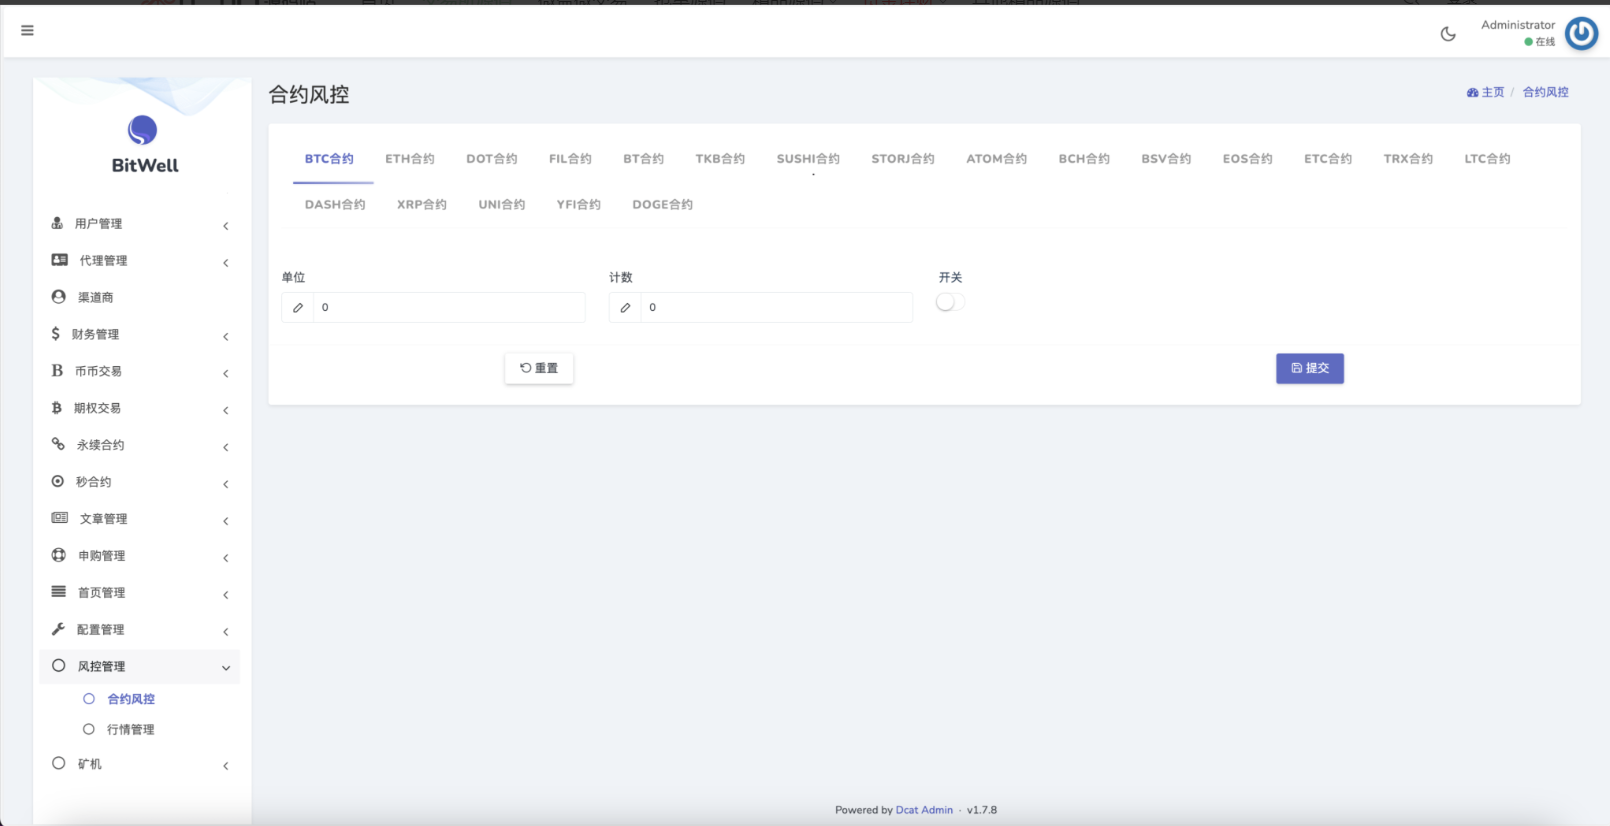
Task: Click the 计数 input field
Action: (x=776, y=308)
